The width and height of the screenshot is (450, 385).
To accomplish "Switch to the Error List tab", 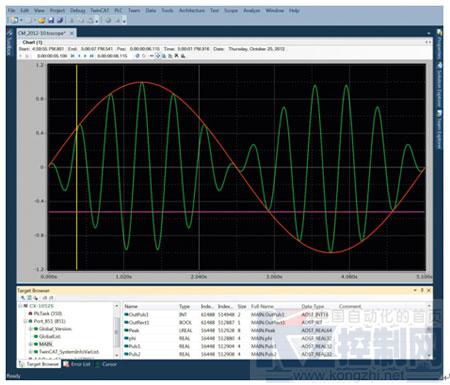I will coord(77,364).
